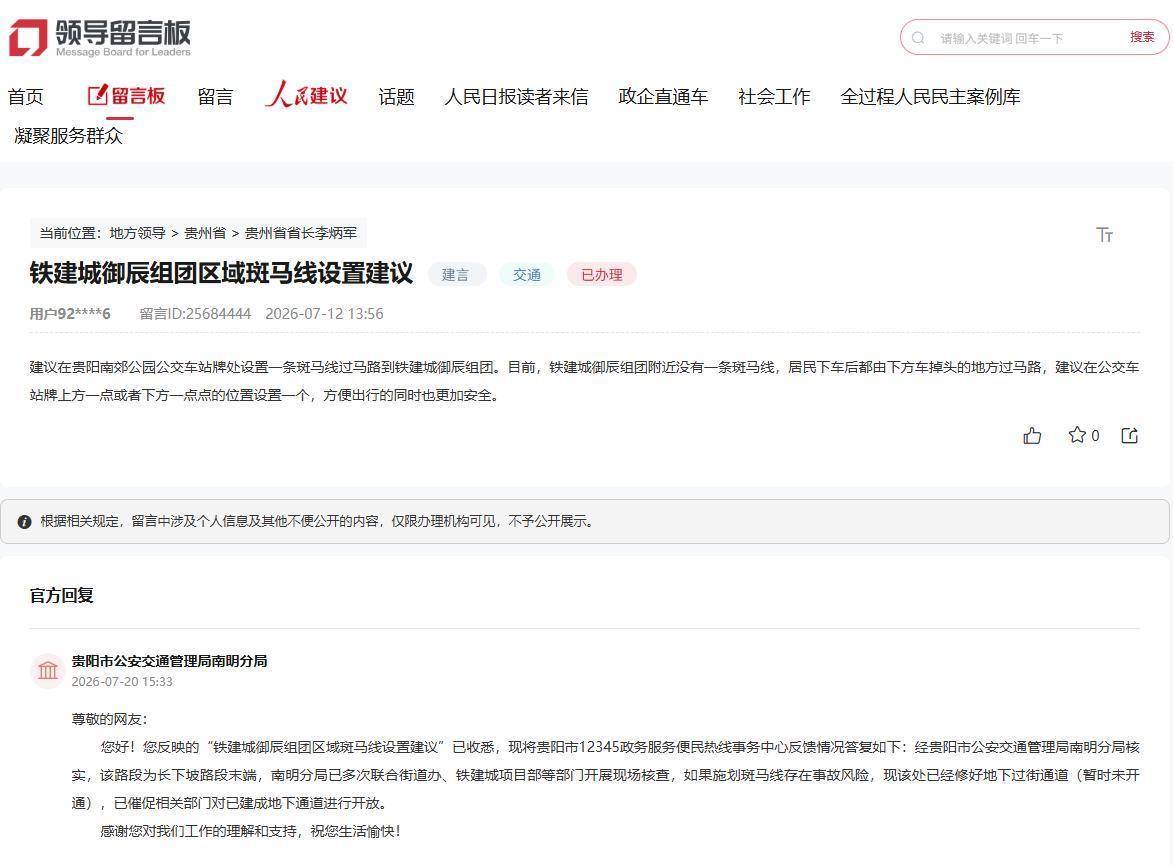Click 贵州省省长李炳军 breadcrumb link
The image size is (1173, 865).
(301, 233)
